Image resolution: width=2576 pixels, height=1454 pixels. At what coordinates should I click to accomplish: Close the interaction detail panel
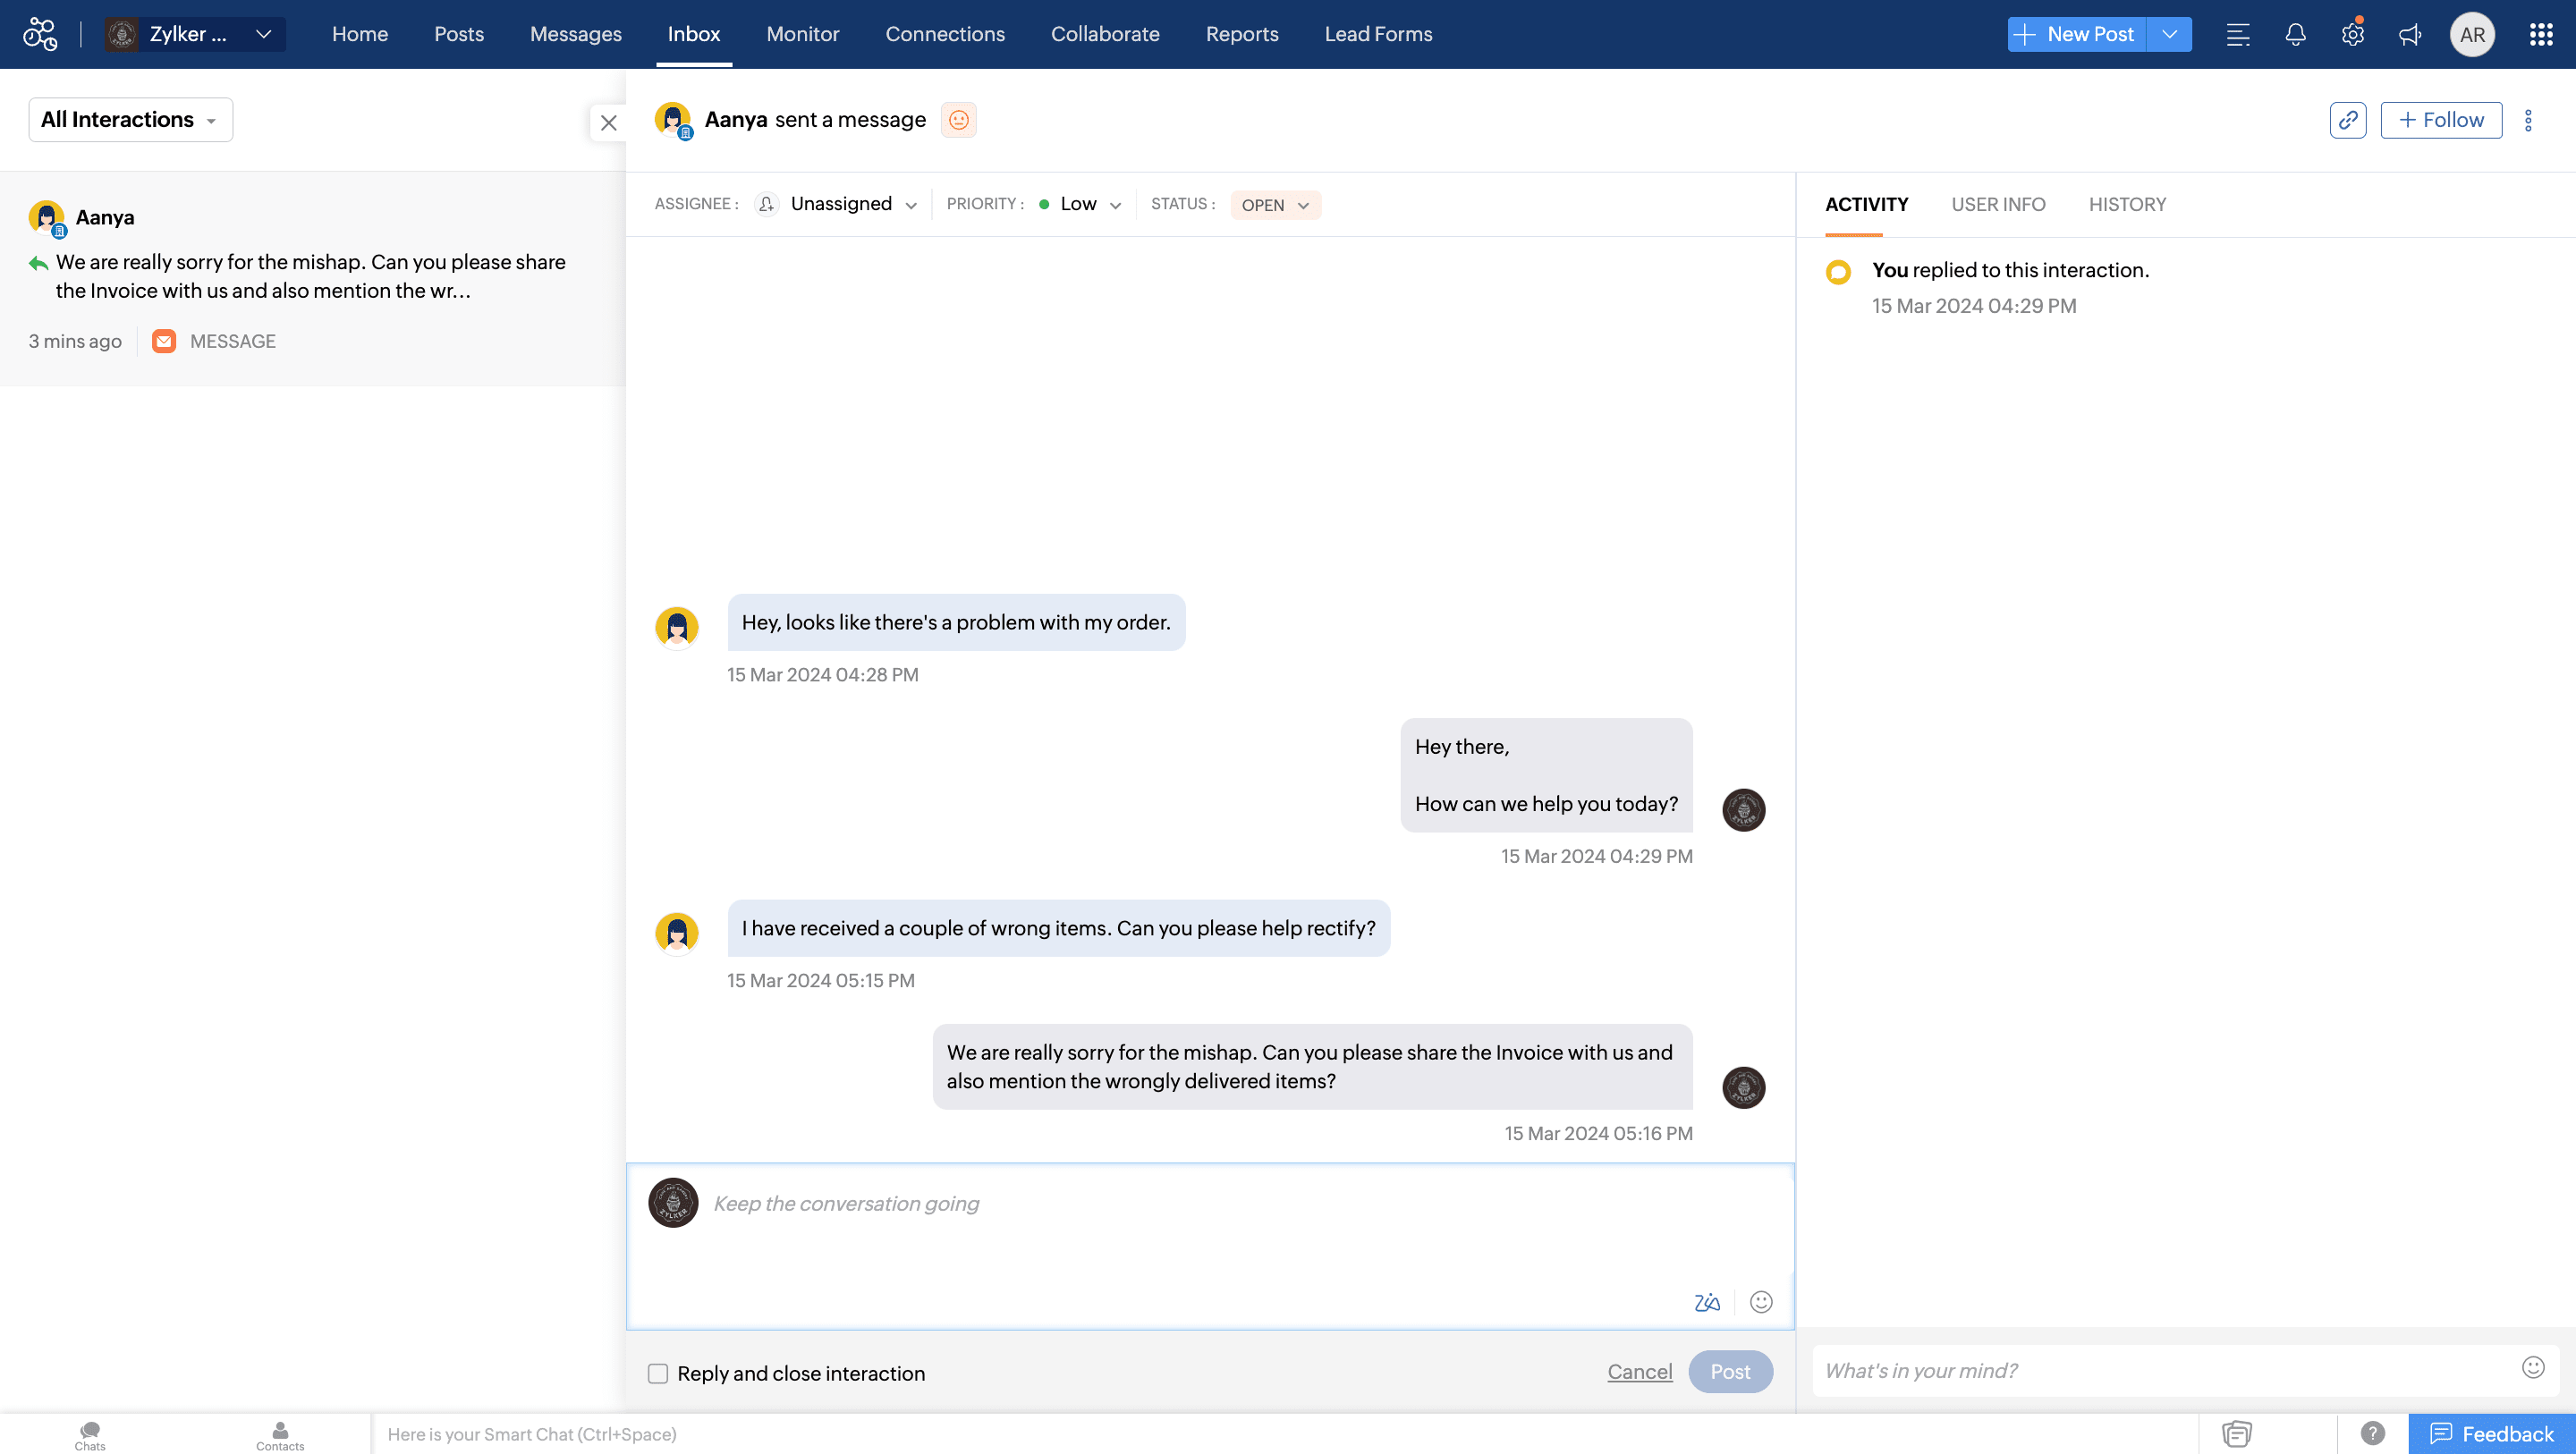[608, 123]
